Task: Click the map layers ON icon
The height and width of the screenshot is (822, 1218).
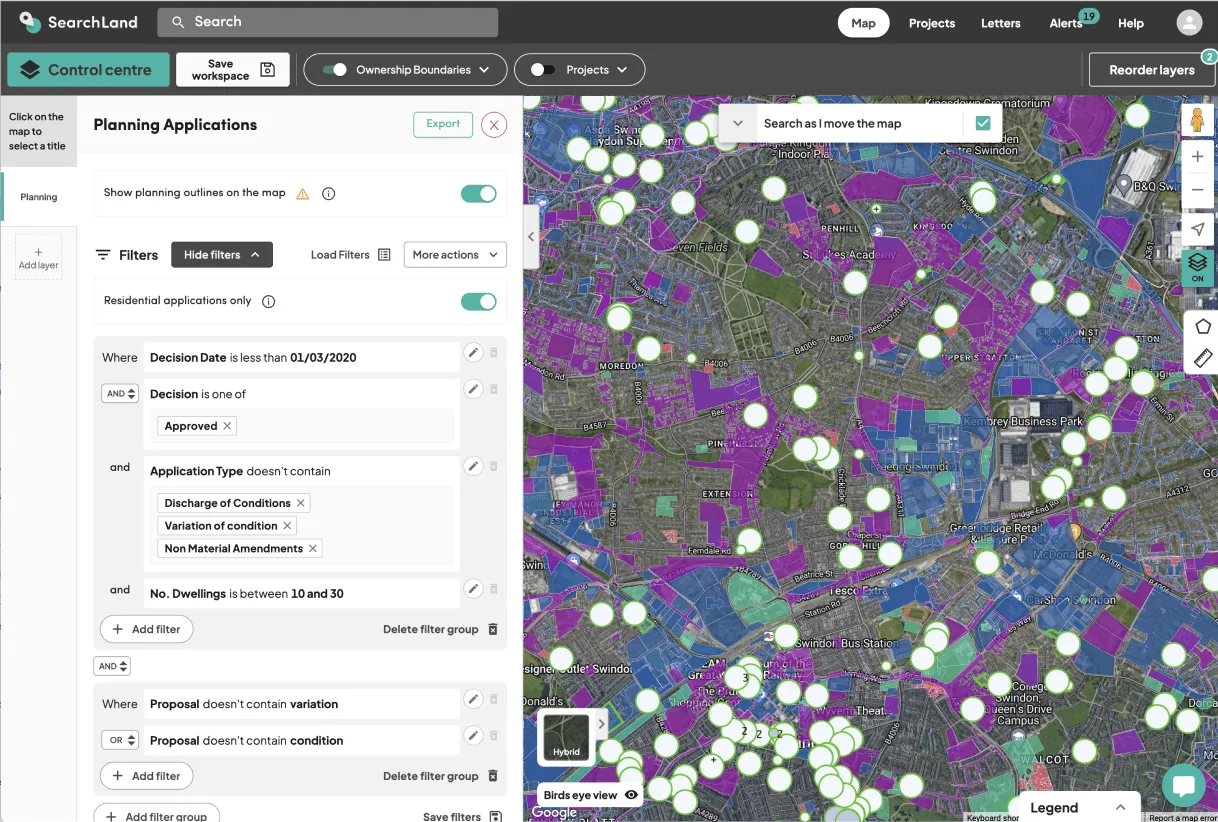Action: (x=1197, y=267)
